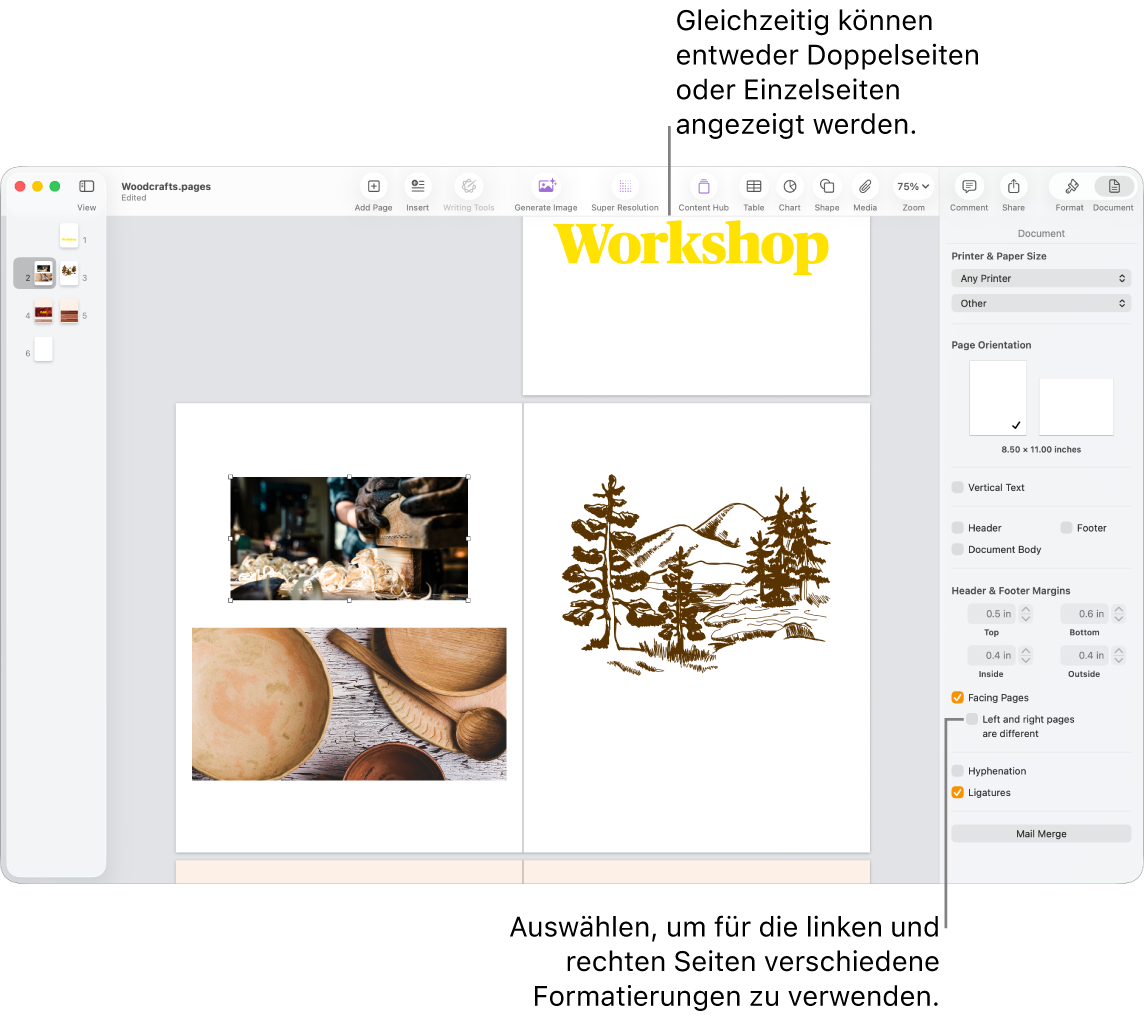This screenshot has height=1016, width=1144.
Task: Select page 1 thumbnail
Action: coord(69,237)
